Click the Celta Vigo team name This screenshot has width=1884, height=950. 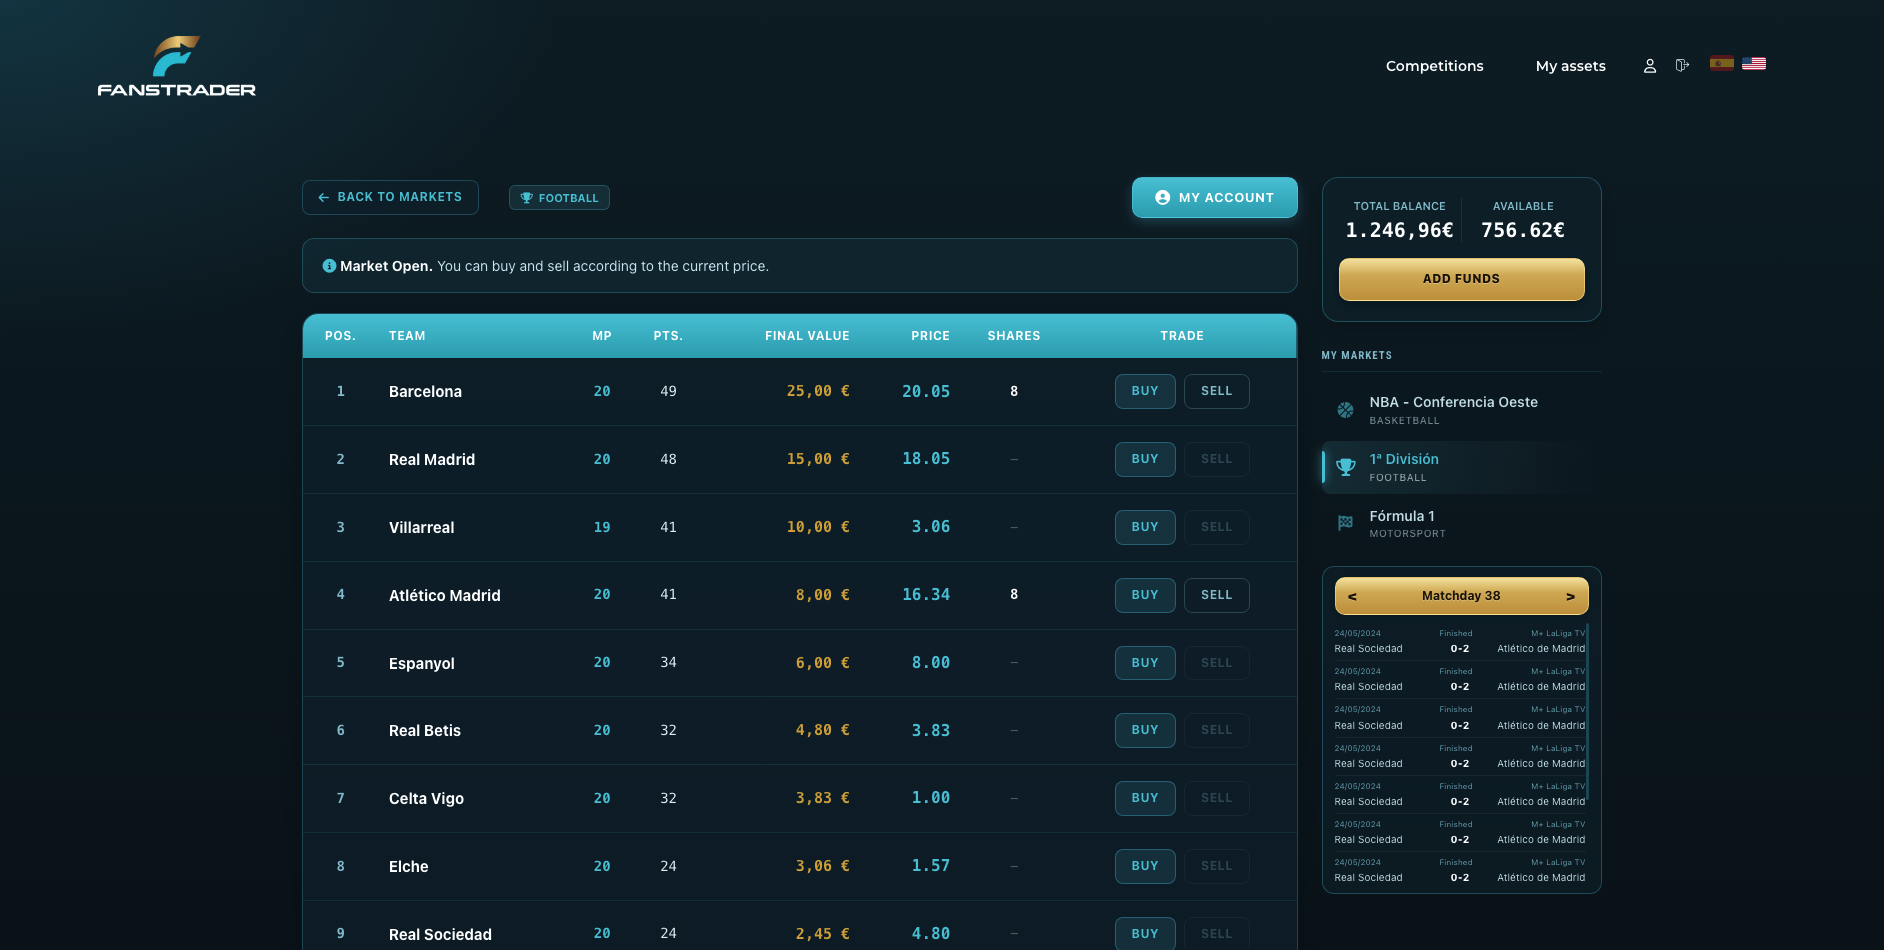click(426, 799)
